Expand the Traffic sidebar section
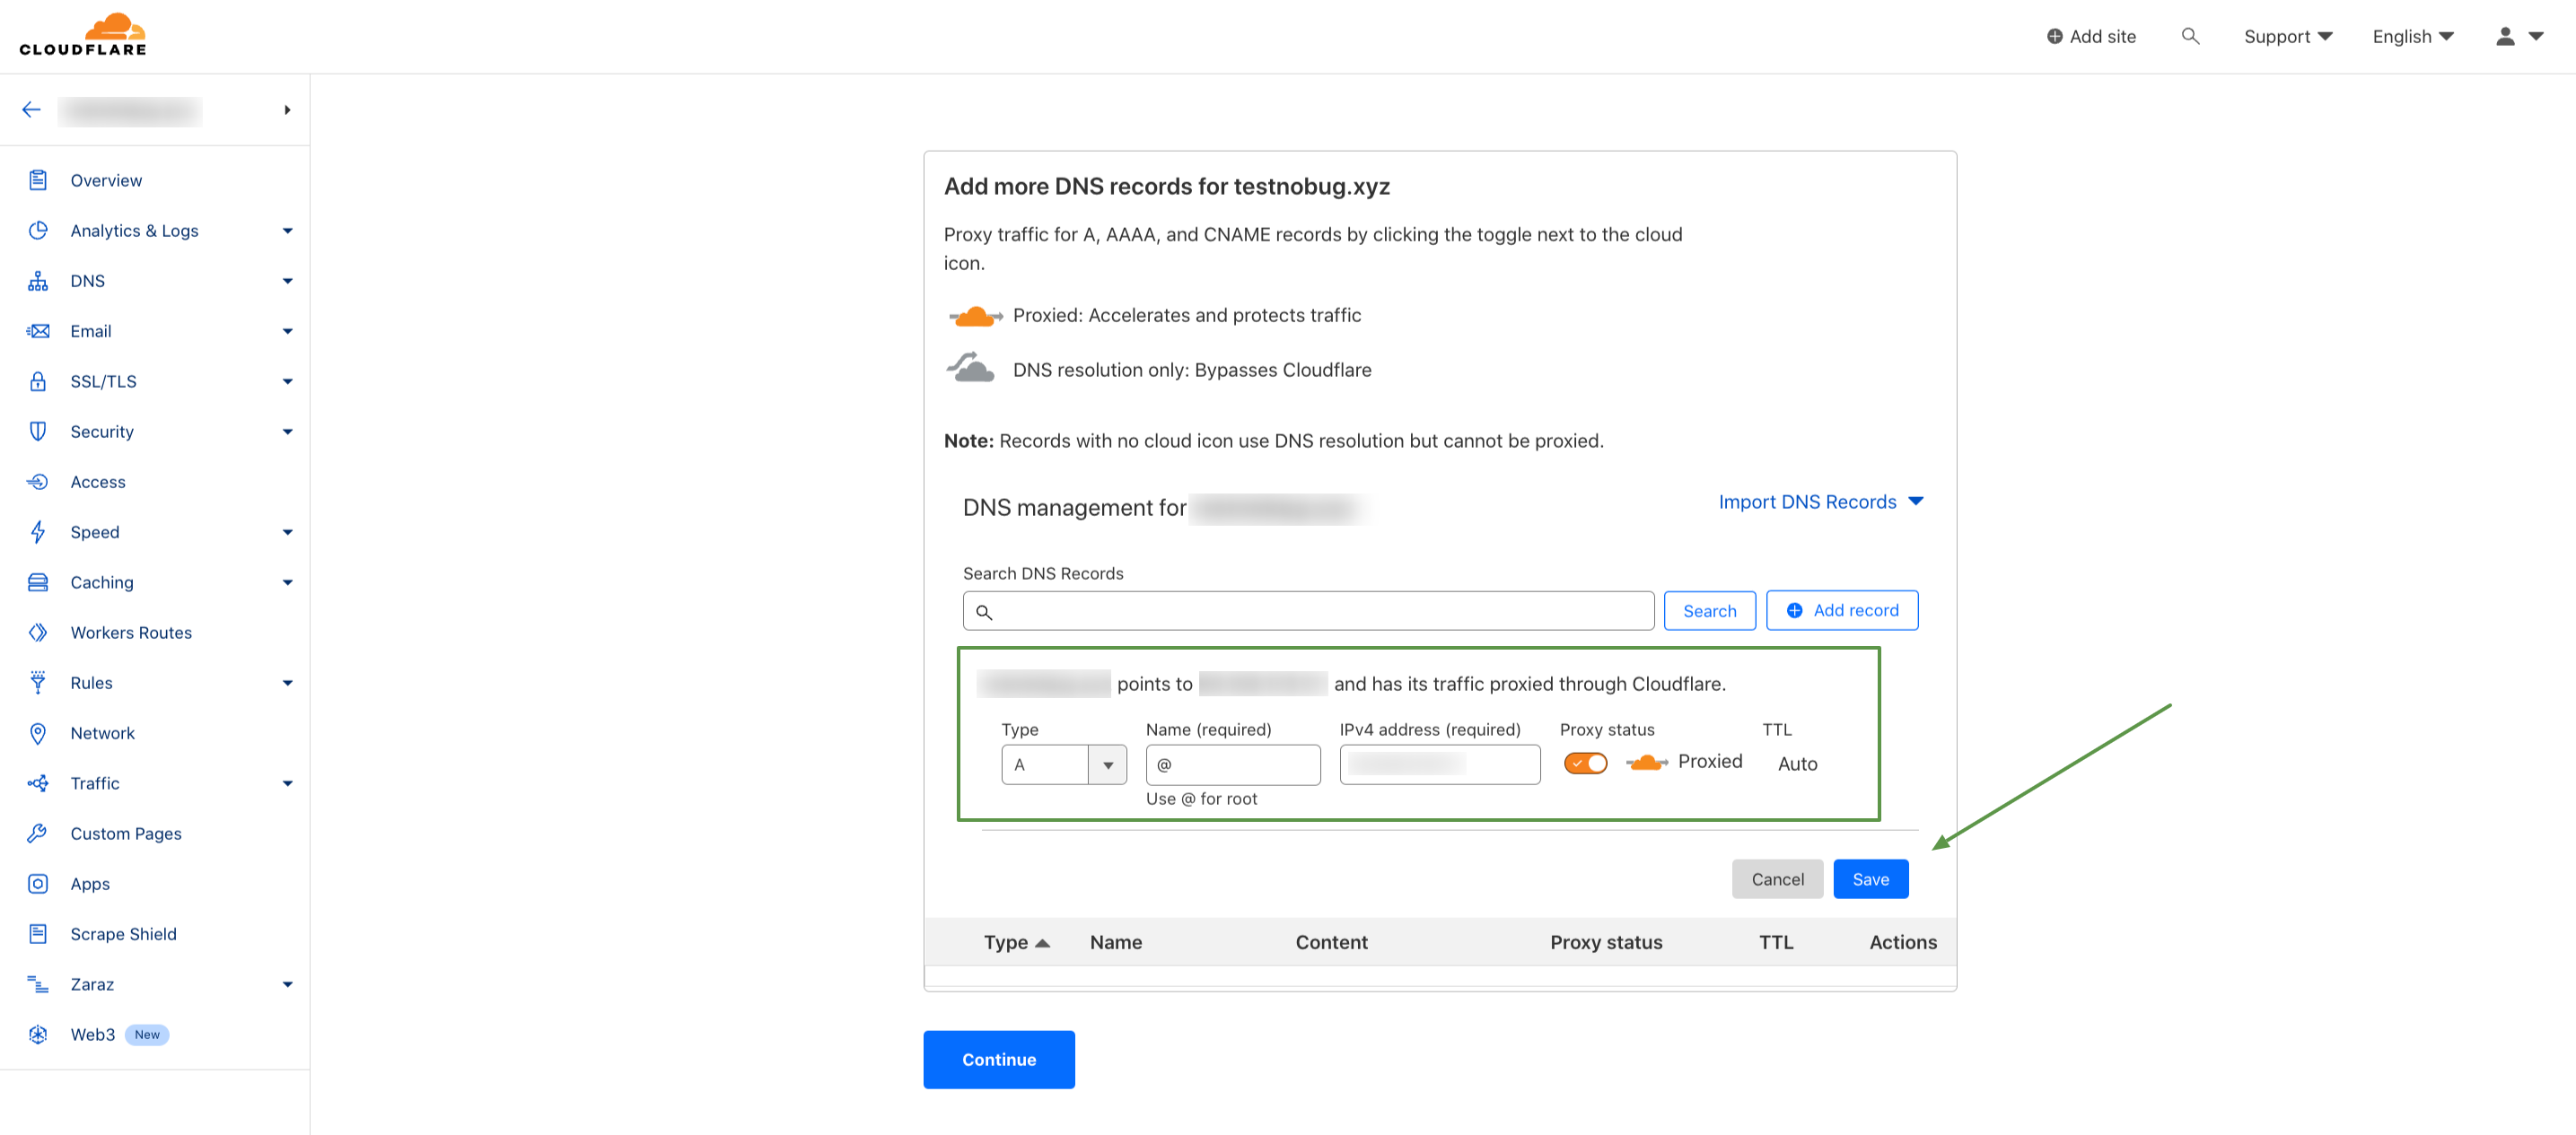2576x1135 pixels. click(288, 783)
